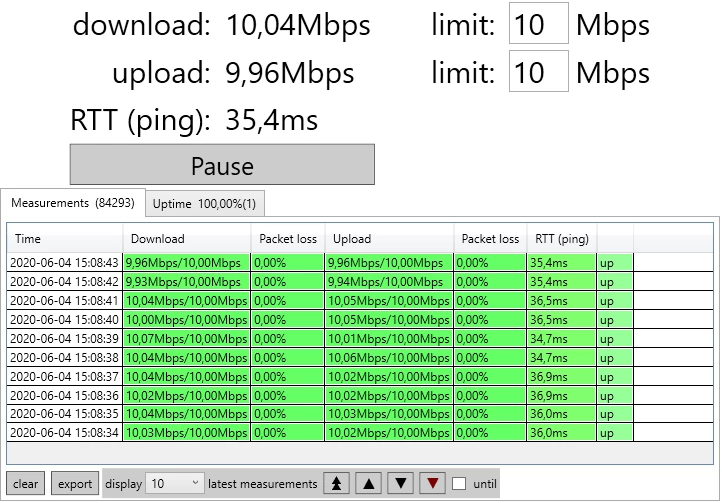Sort by the Upload column header

click(390, 239)
